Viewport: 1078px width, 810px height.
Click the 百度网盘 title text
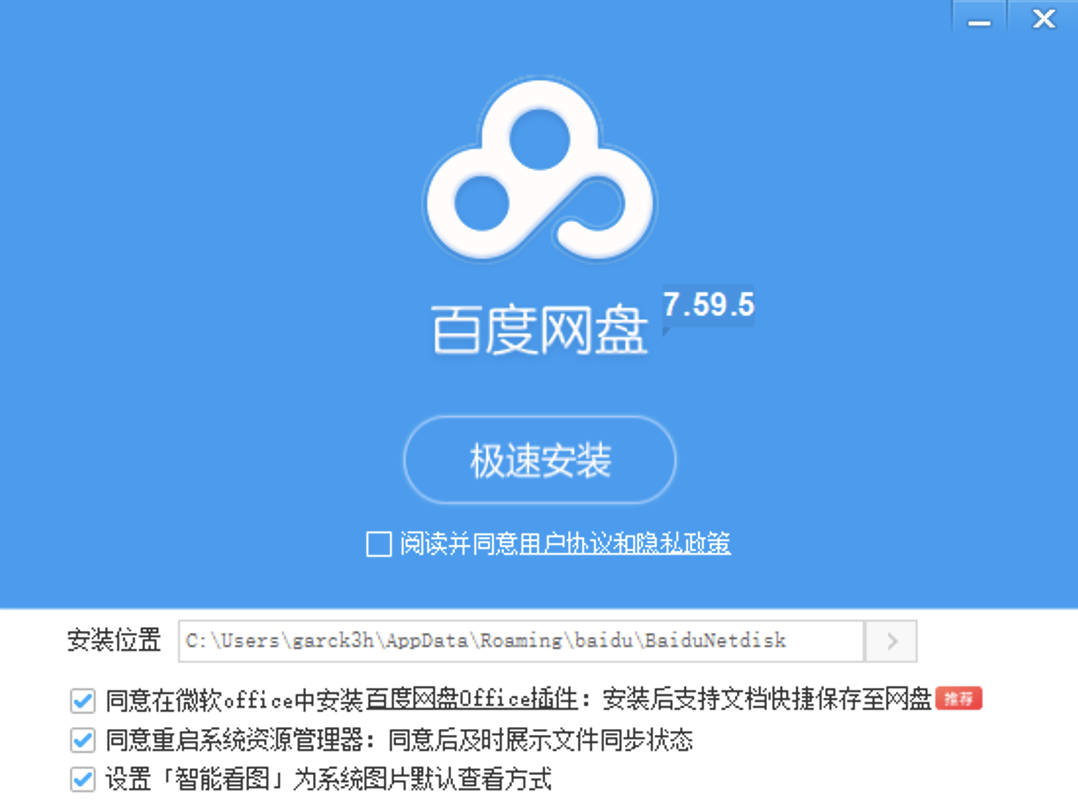point(540,331)
